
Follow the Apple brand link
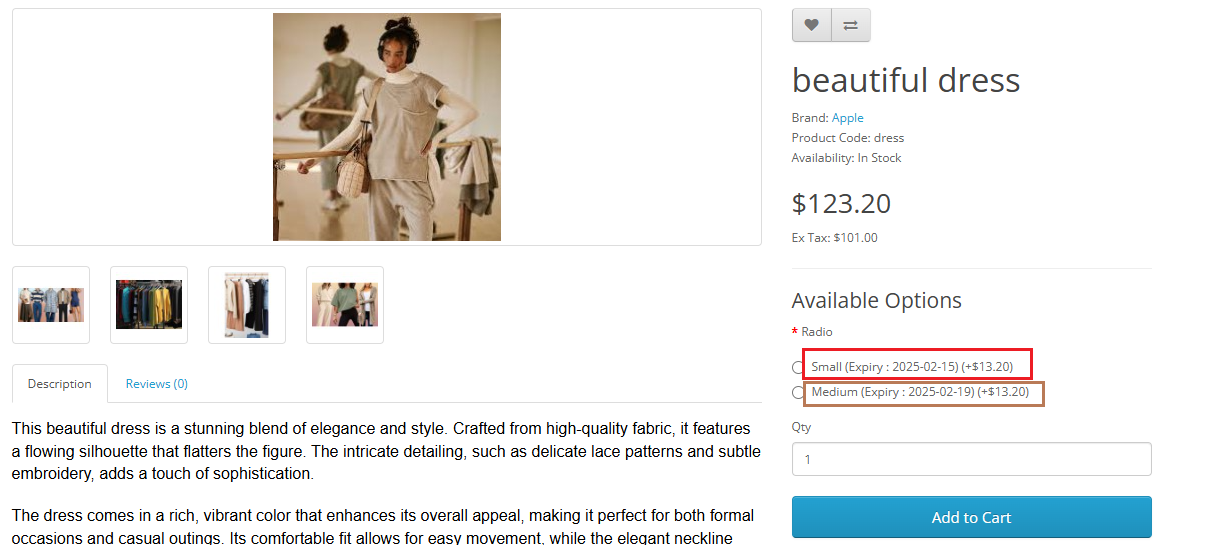847,118
